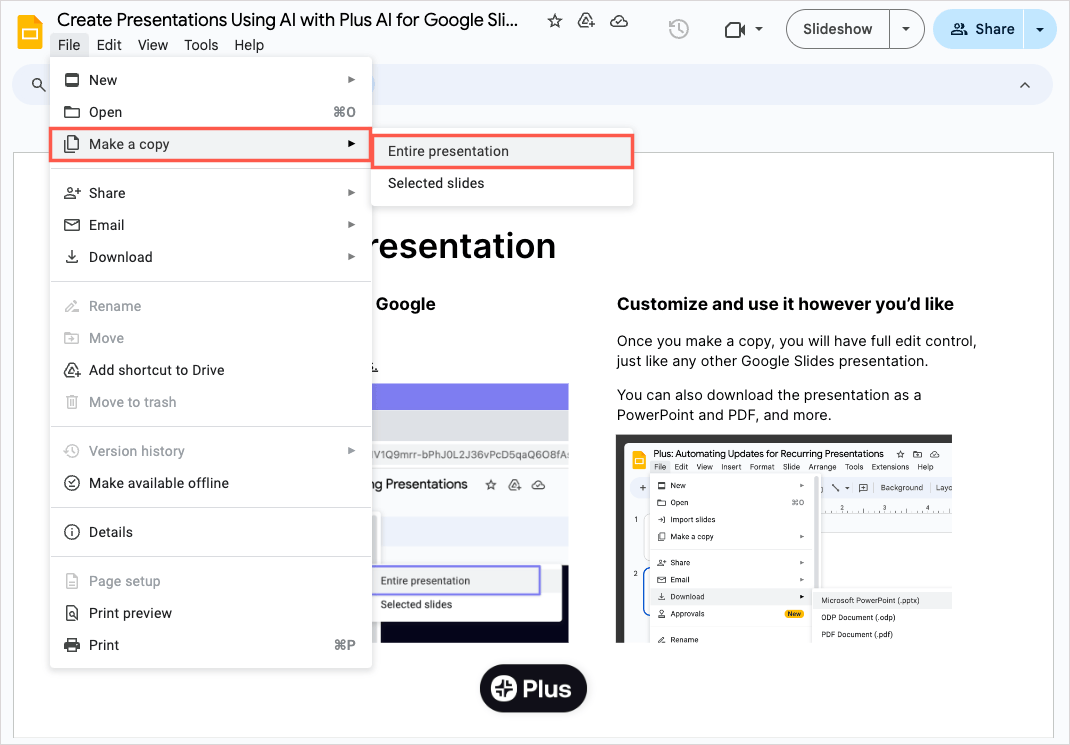Click the New slide icon in menu

coord(72,80)
